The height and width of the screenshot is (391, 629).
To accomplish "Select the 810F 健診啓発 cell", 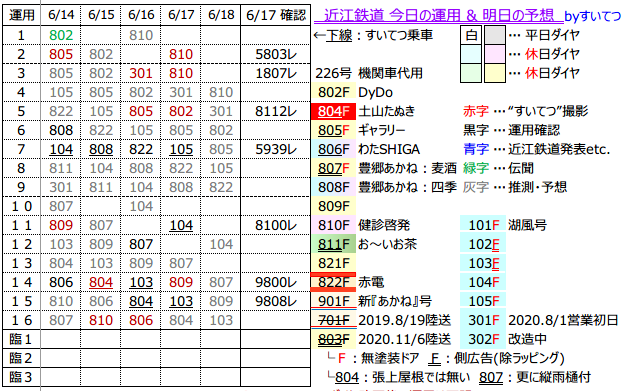I will tap(333, 225).
